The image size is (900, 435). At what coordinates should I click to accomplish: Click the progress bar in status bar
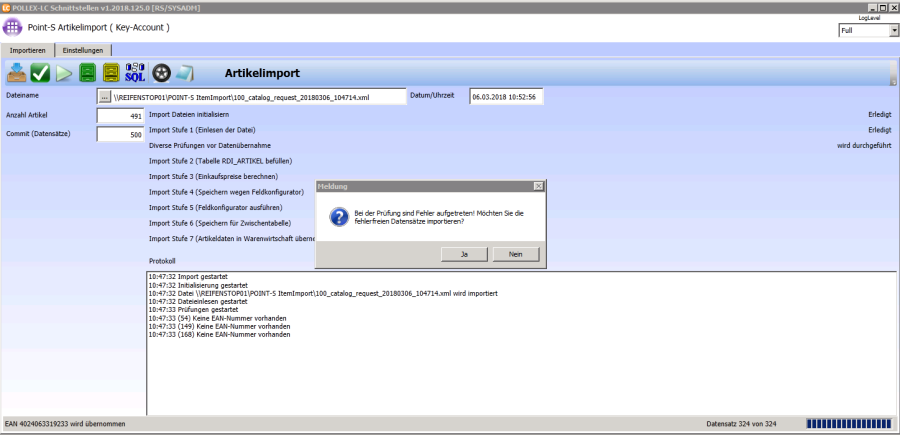(x=846, y=423)
